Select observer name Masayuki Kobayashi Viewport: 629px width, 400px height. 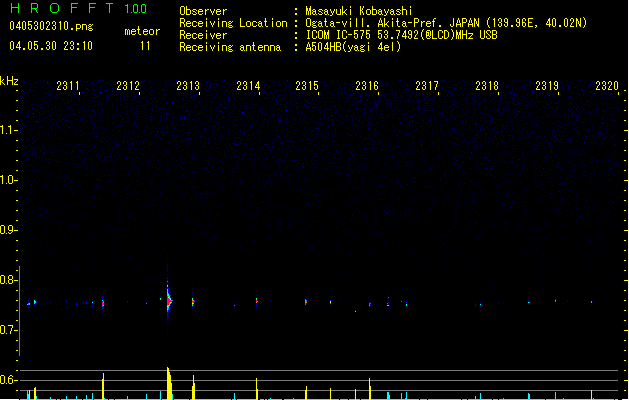359,11
